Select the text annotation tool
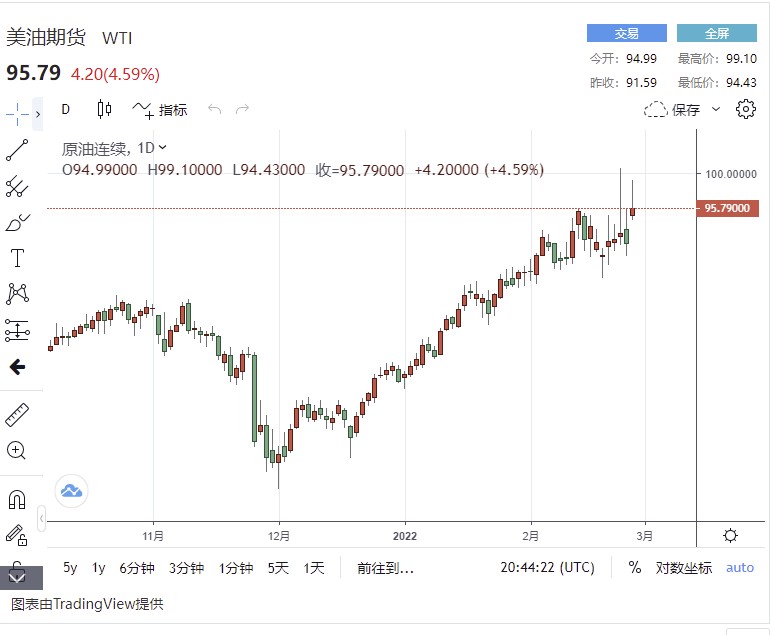Image resolution: width=770 pixels, height=635 pixels. [x=17, y=258]
